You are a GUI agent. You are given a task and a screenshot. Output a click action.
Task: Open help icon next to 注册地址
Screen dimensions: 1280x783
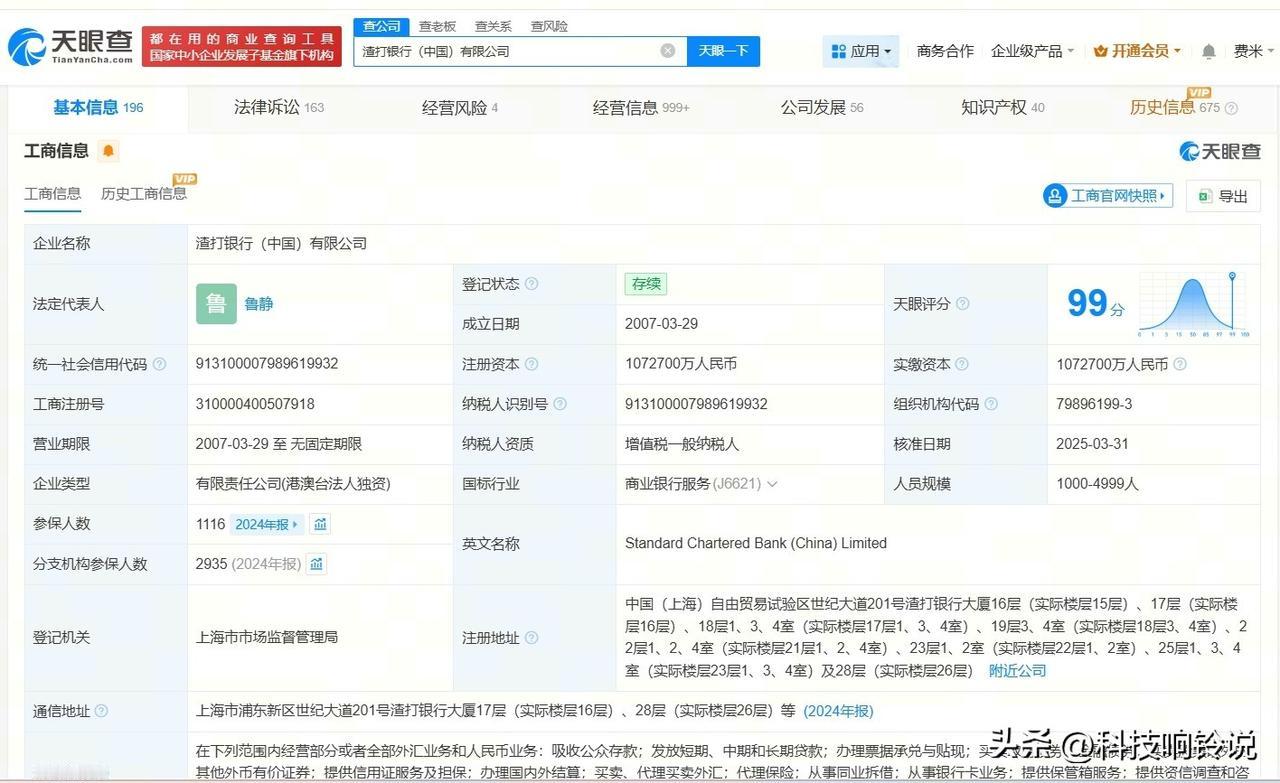pyautogui.click(x=532, y=638)
